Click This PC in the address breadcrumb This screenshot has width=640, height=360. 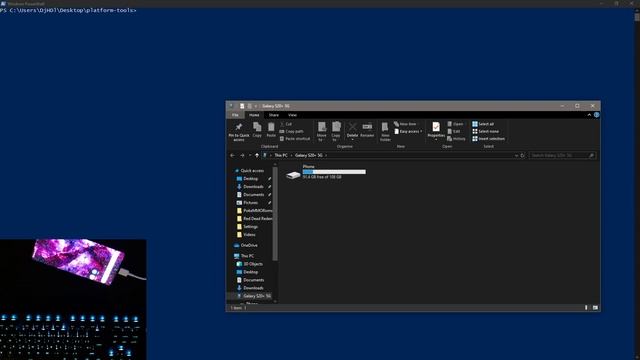point(281,156)
